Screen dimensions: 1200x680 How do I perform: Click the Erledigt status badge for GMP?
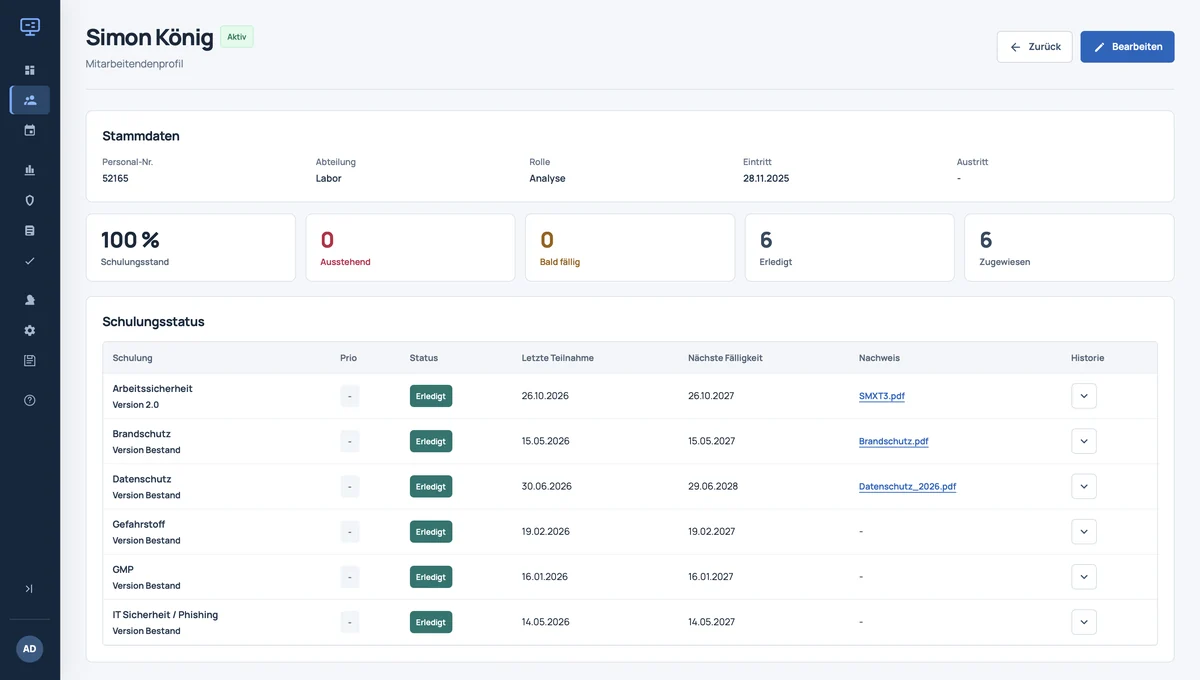coord(431,577)
